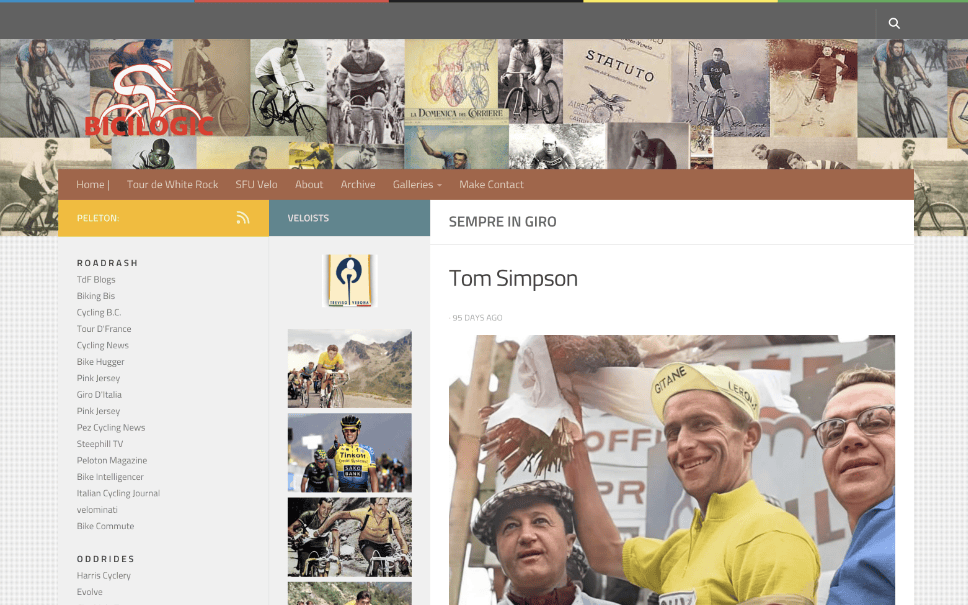This screenshot has height=605, width=968.
Task: Open the Home menu item
Action: [x=90, y=185]
